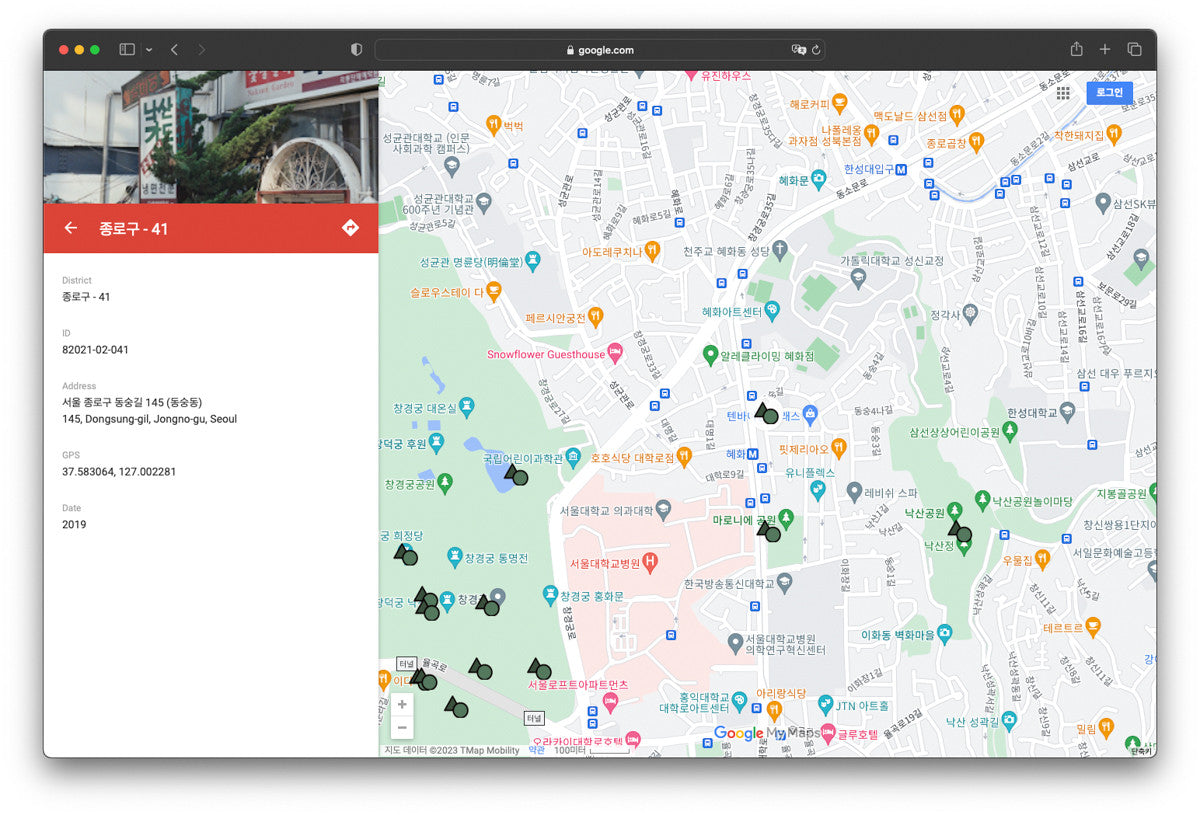Open the 약관 terms link on map
Image resolution: width=1200 pixels, height=815 pixels.
click(537, 750)
